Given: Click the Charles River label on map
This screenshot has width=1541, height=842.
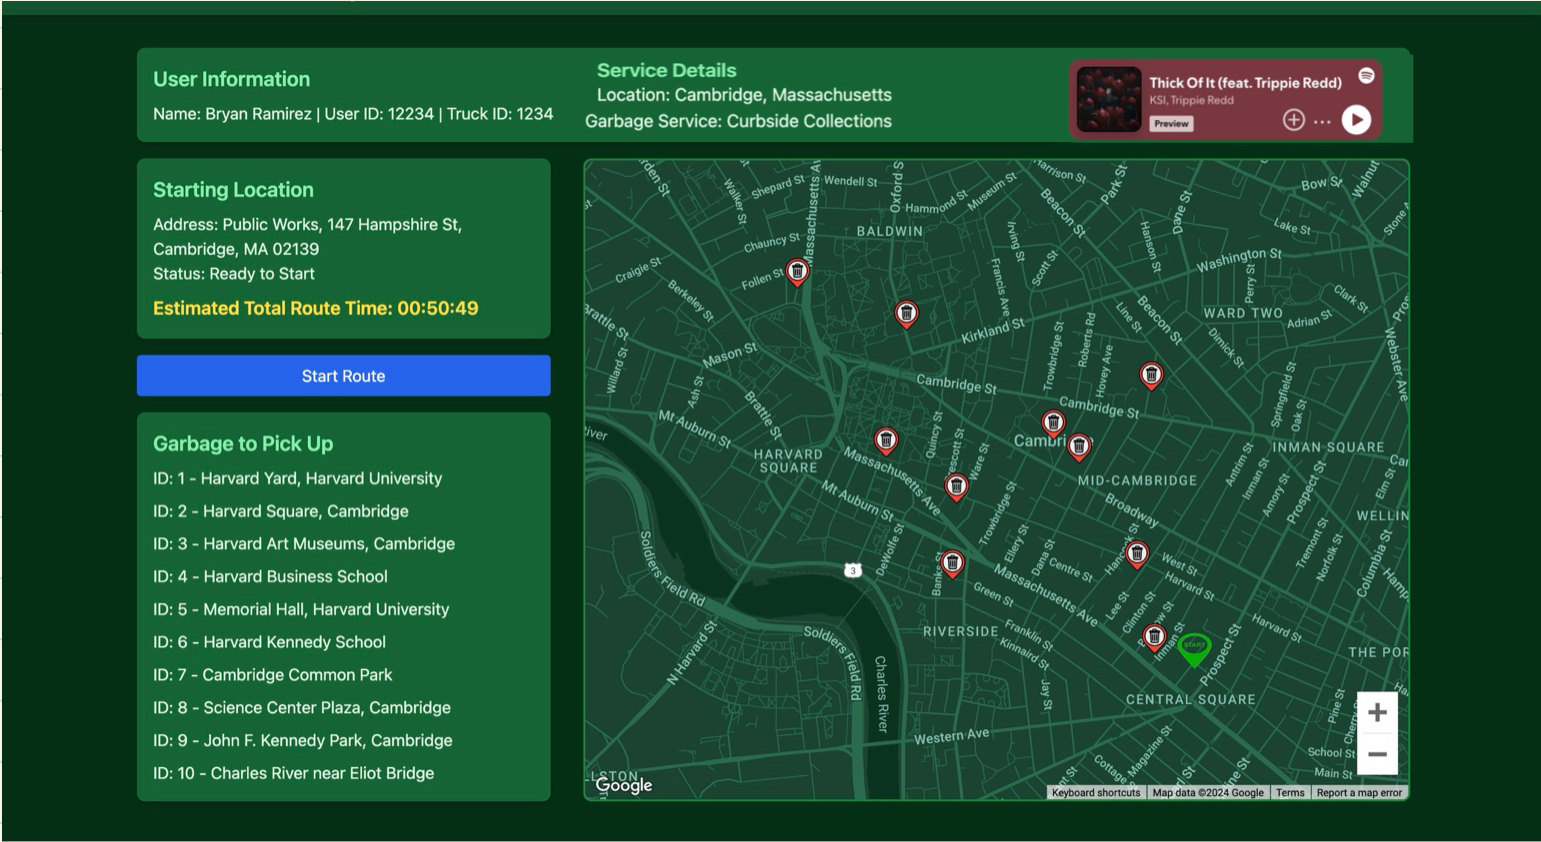Looking at the screenshot, I should tap(881, 694).
